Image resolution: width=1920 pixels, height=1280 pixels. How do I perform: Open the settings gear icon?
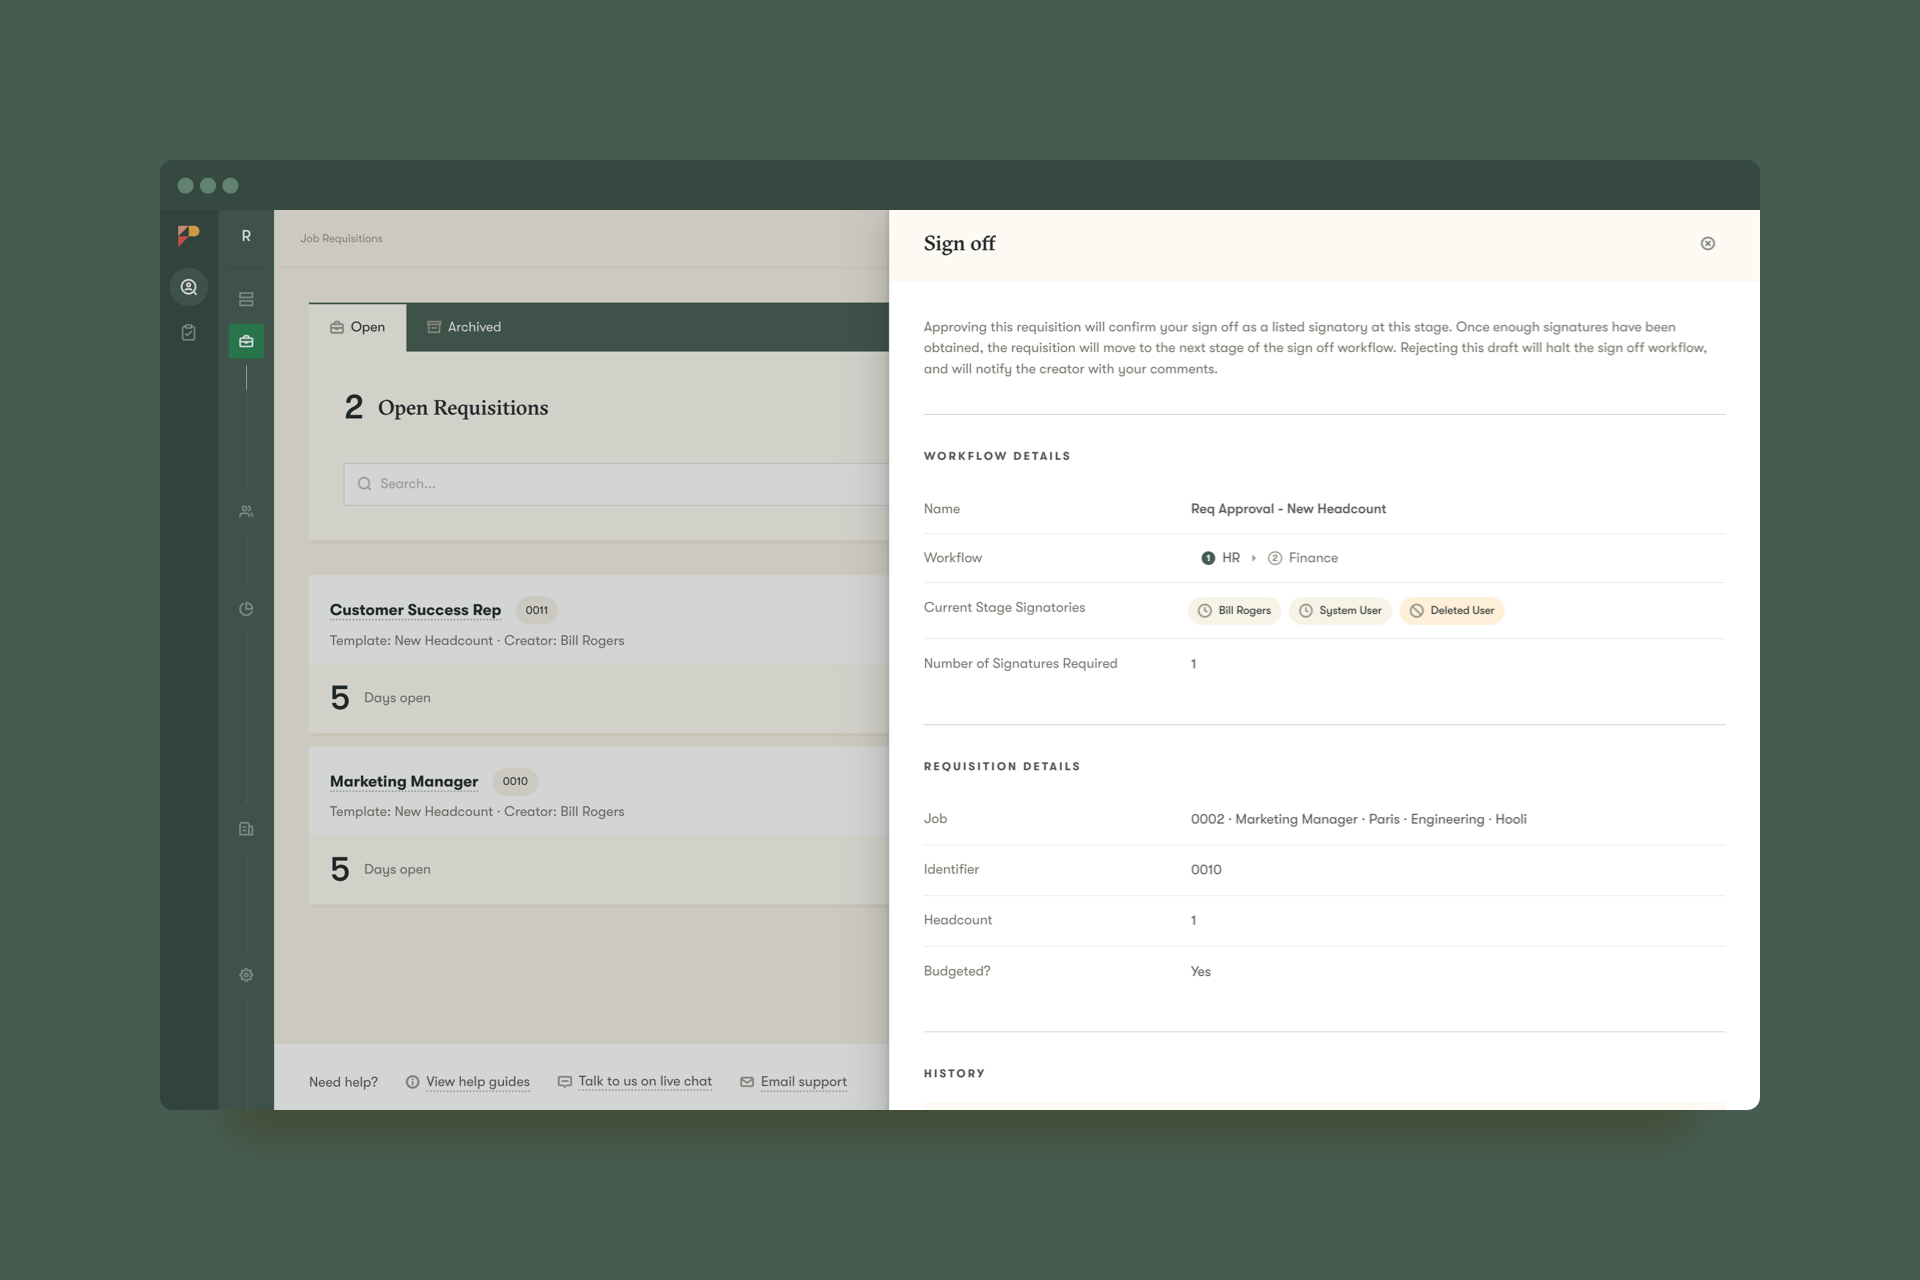[246, 975]
